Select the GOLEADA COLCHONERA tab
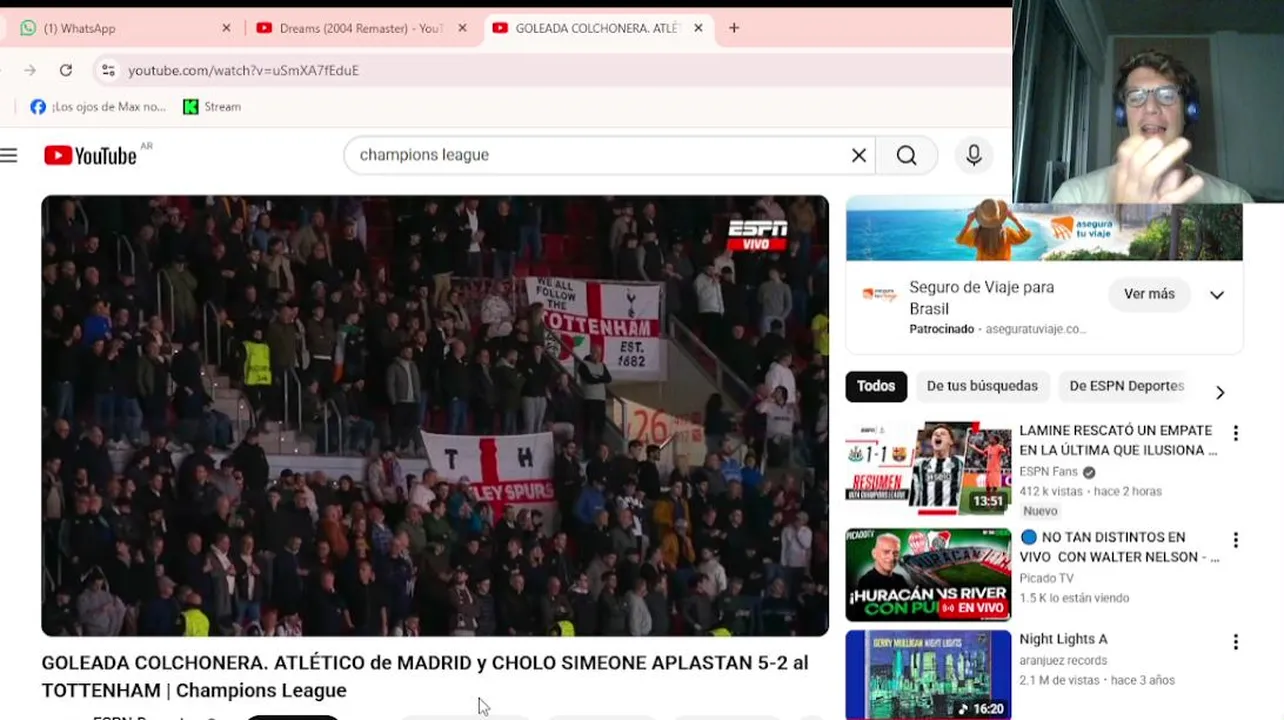This screenshot has height=720, width=1284. tap(598, 28)
